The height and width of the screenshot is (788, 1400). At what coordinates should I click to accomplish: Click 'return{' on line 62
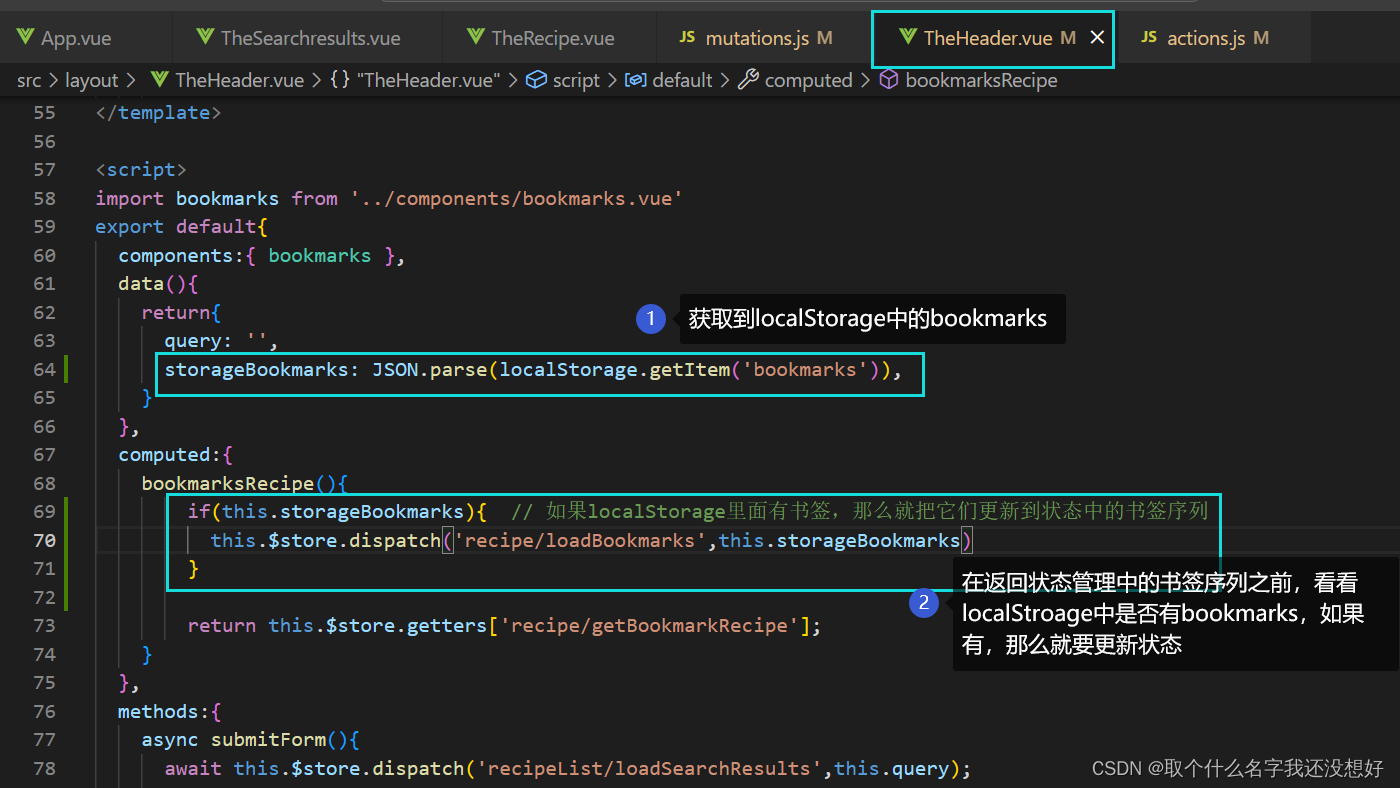pyautogui.click(x=181, y=312)
